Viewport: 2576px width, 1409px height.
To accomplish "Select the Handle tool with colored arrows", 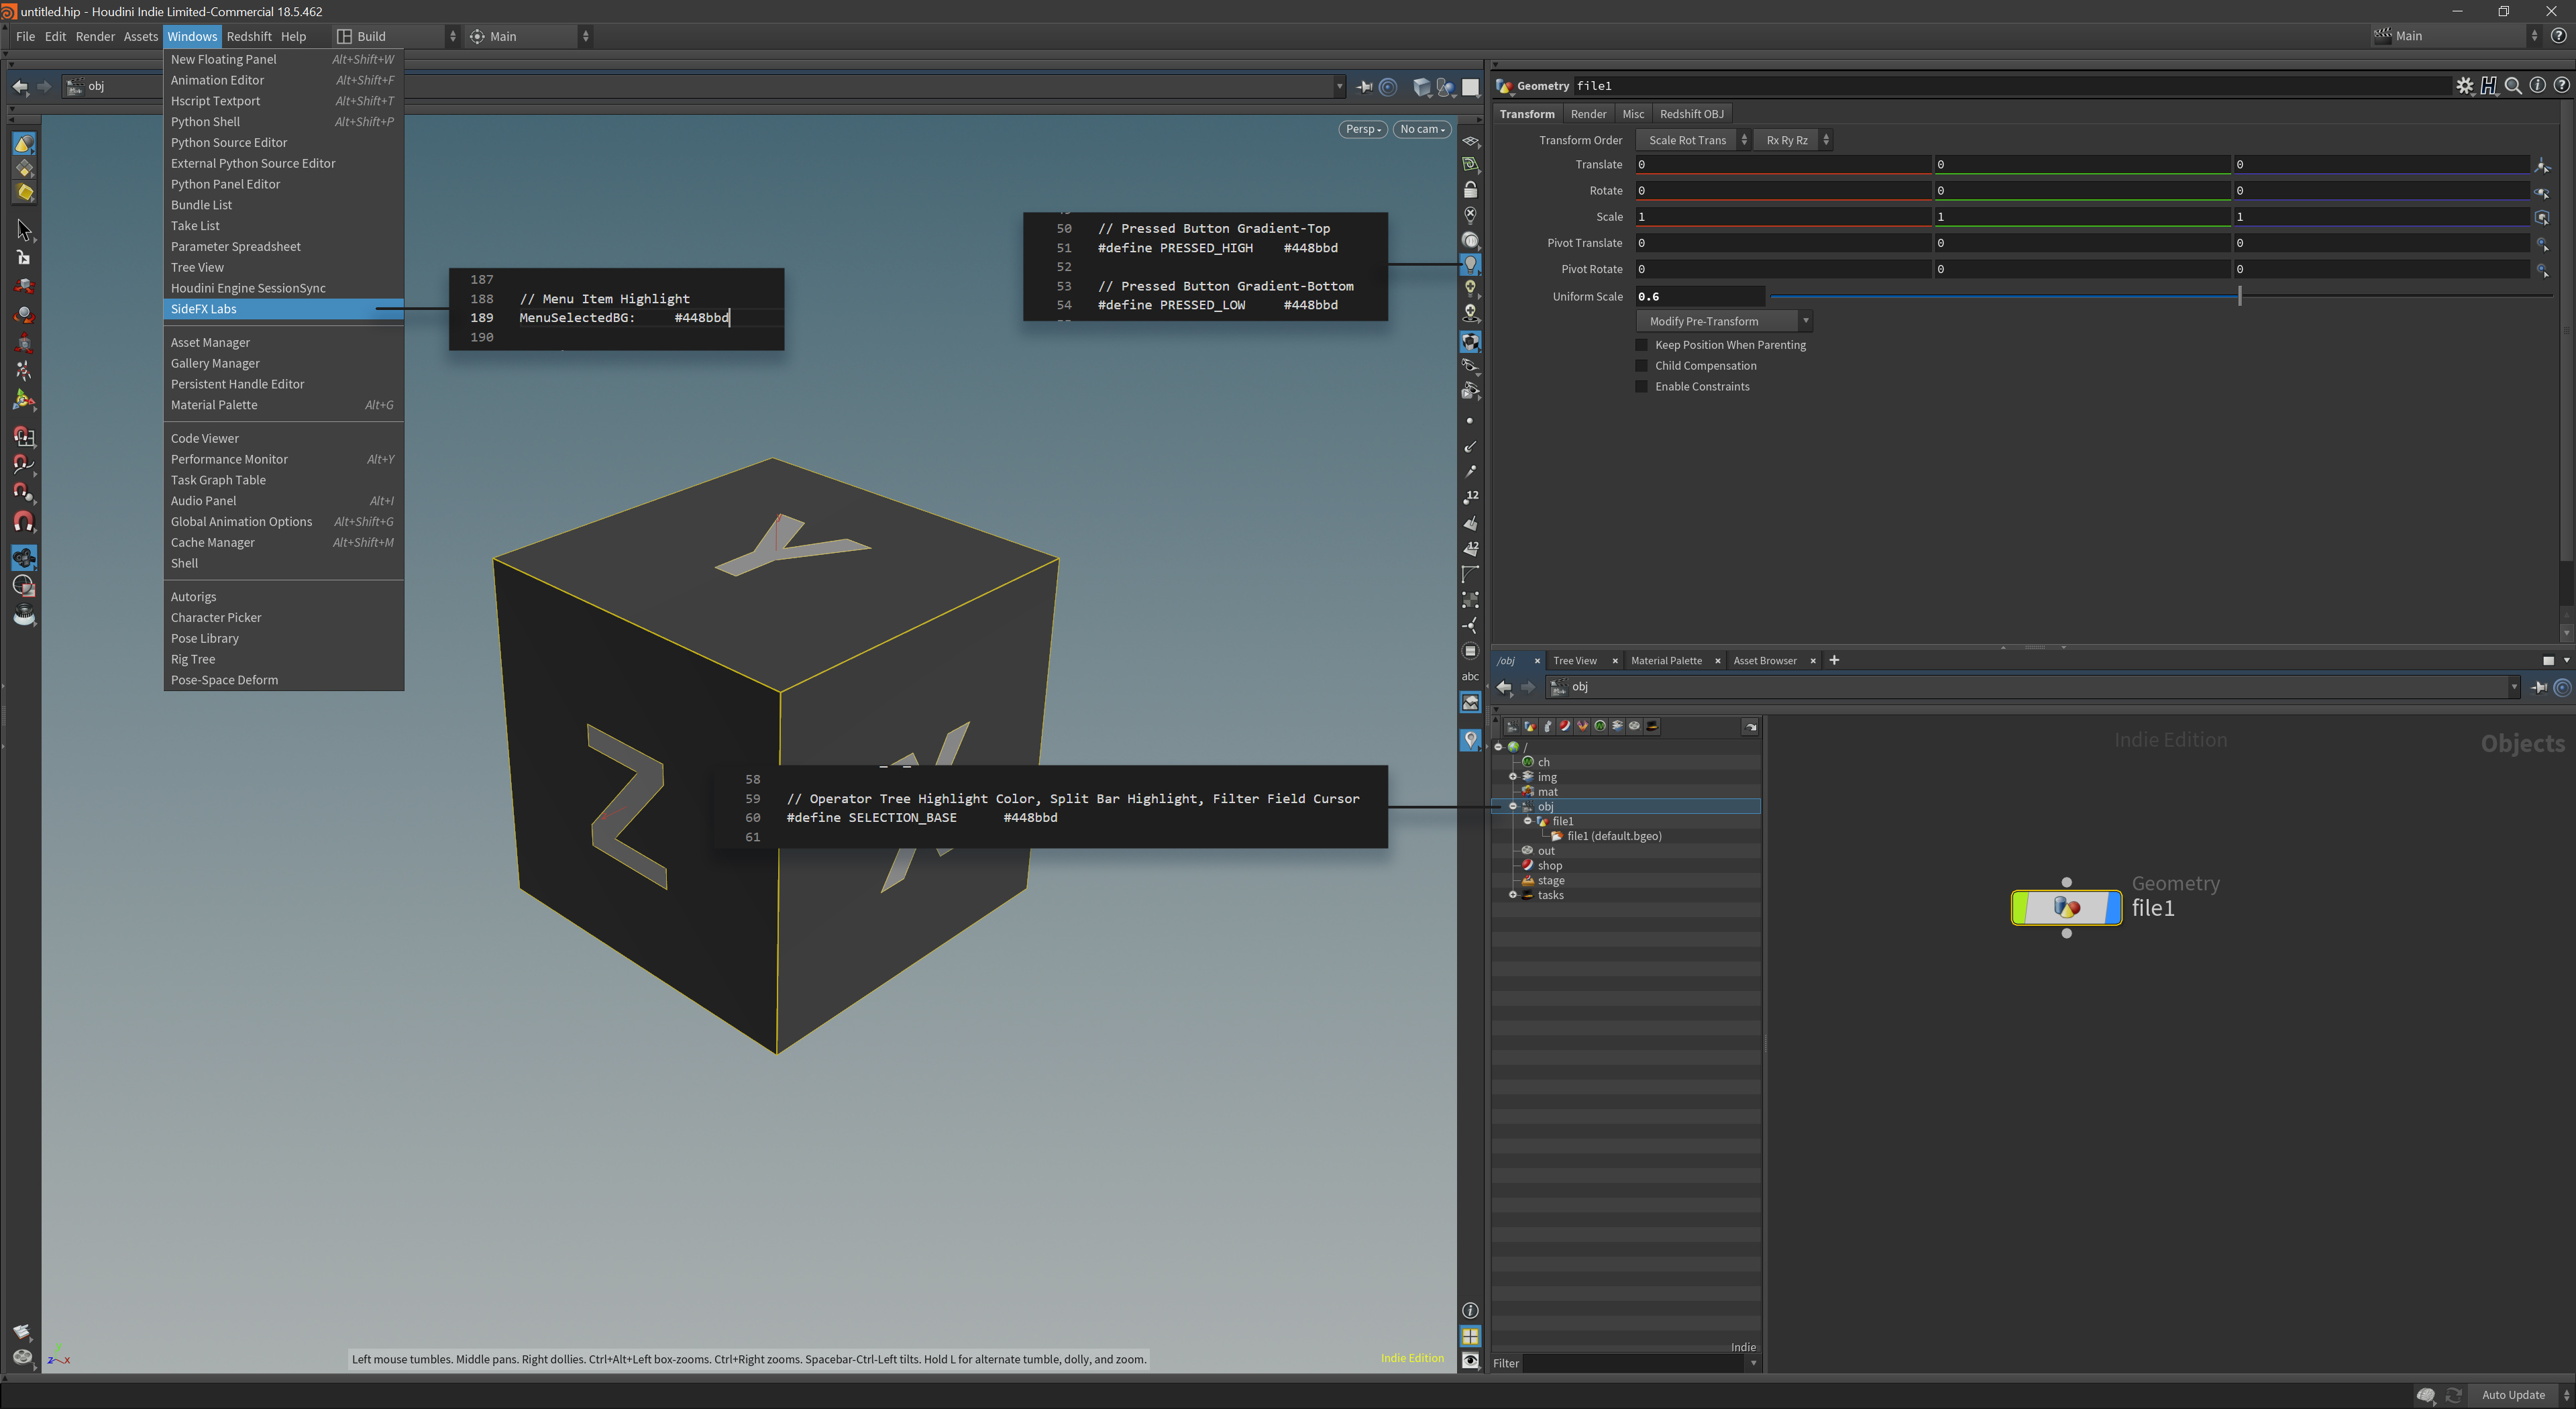I will point(24,400).
